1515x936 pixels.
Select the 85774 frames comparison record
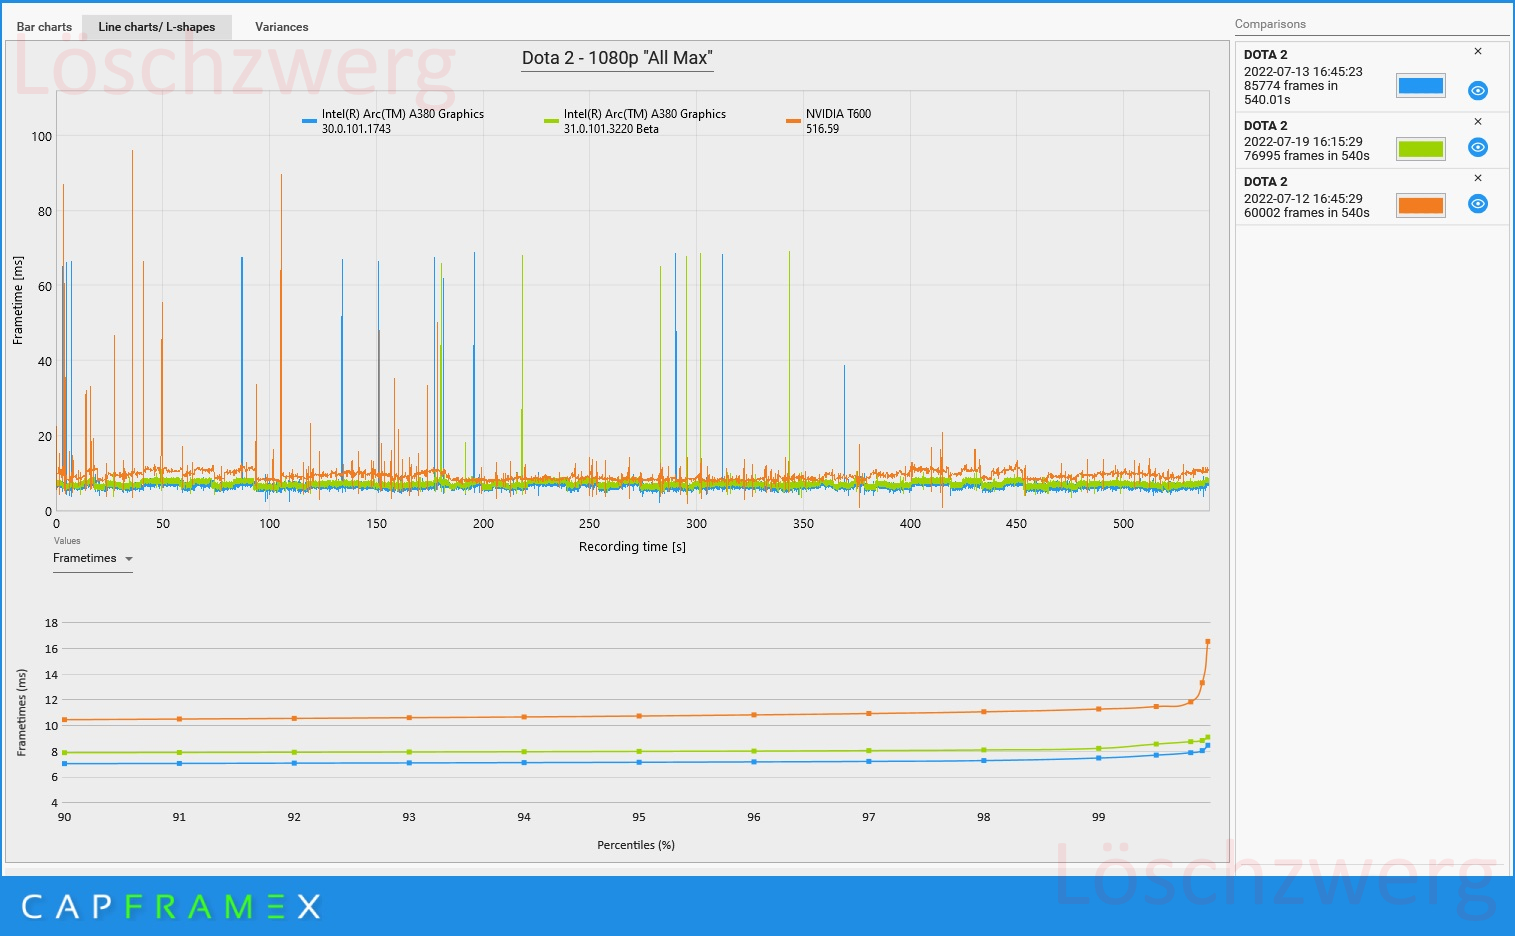click(1372, 77)
